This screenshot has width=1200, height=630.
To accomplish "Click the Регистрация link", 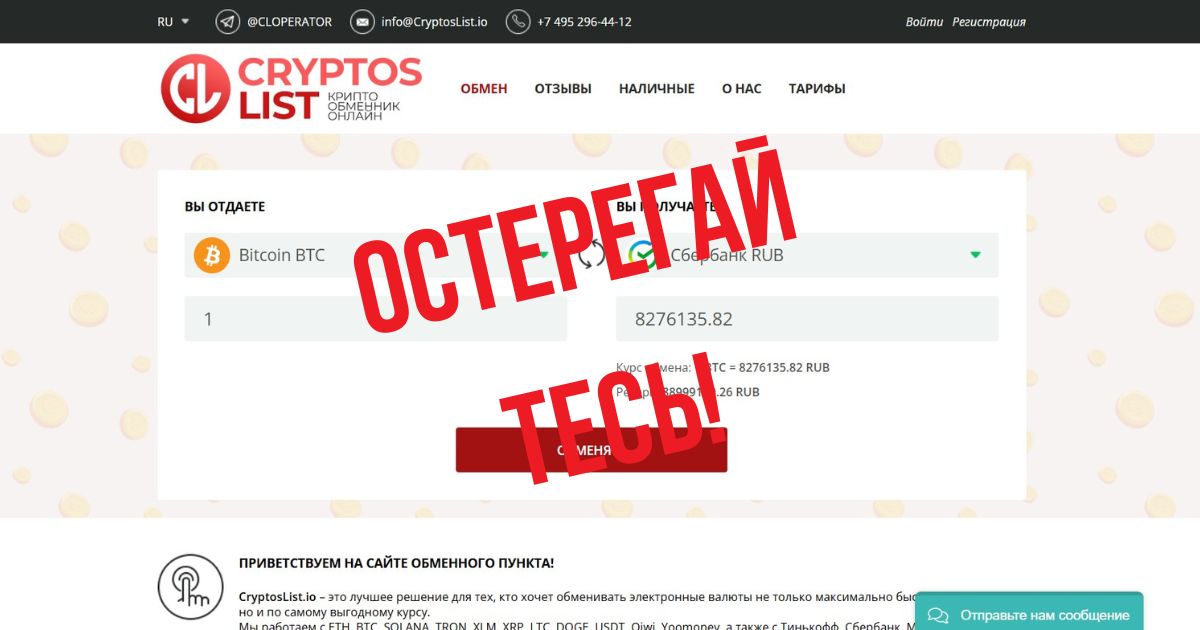I will click(989, 21).
